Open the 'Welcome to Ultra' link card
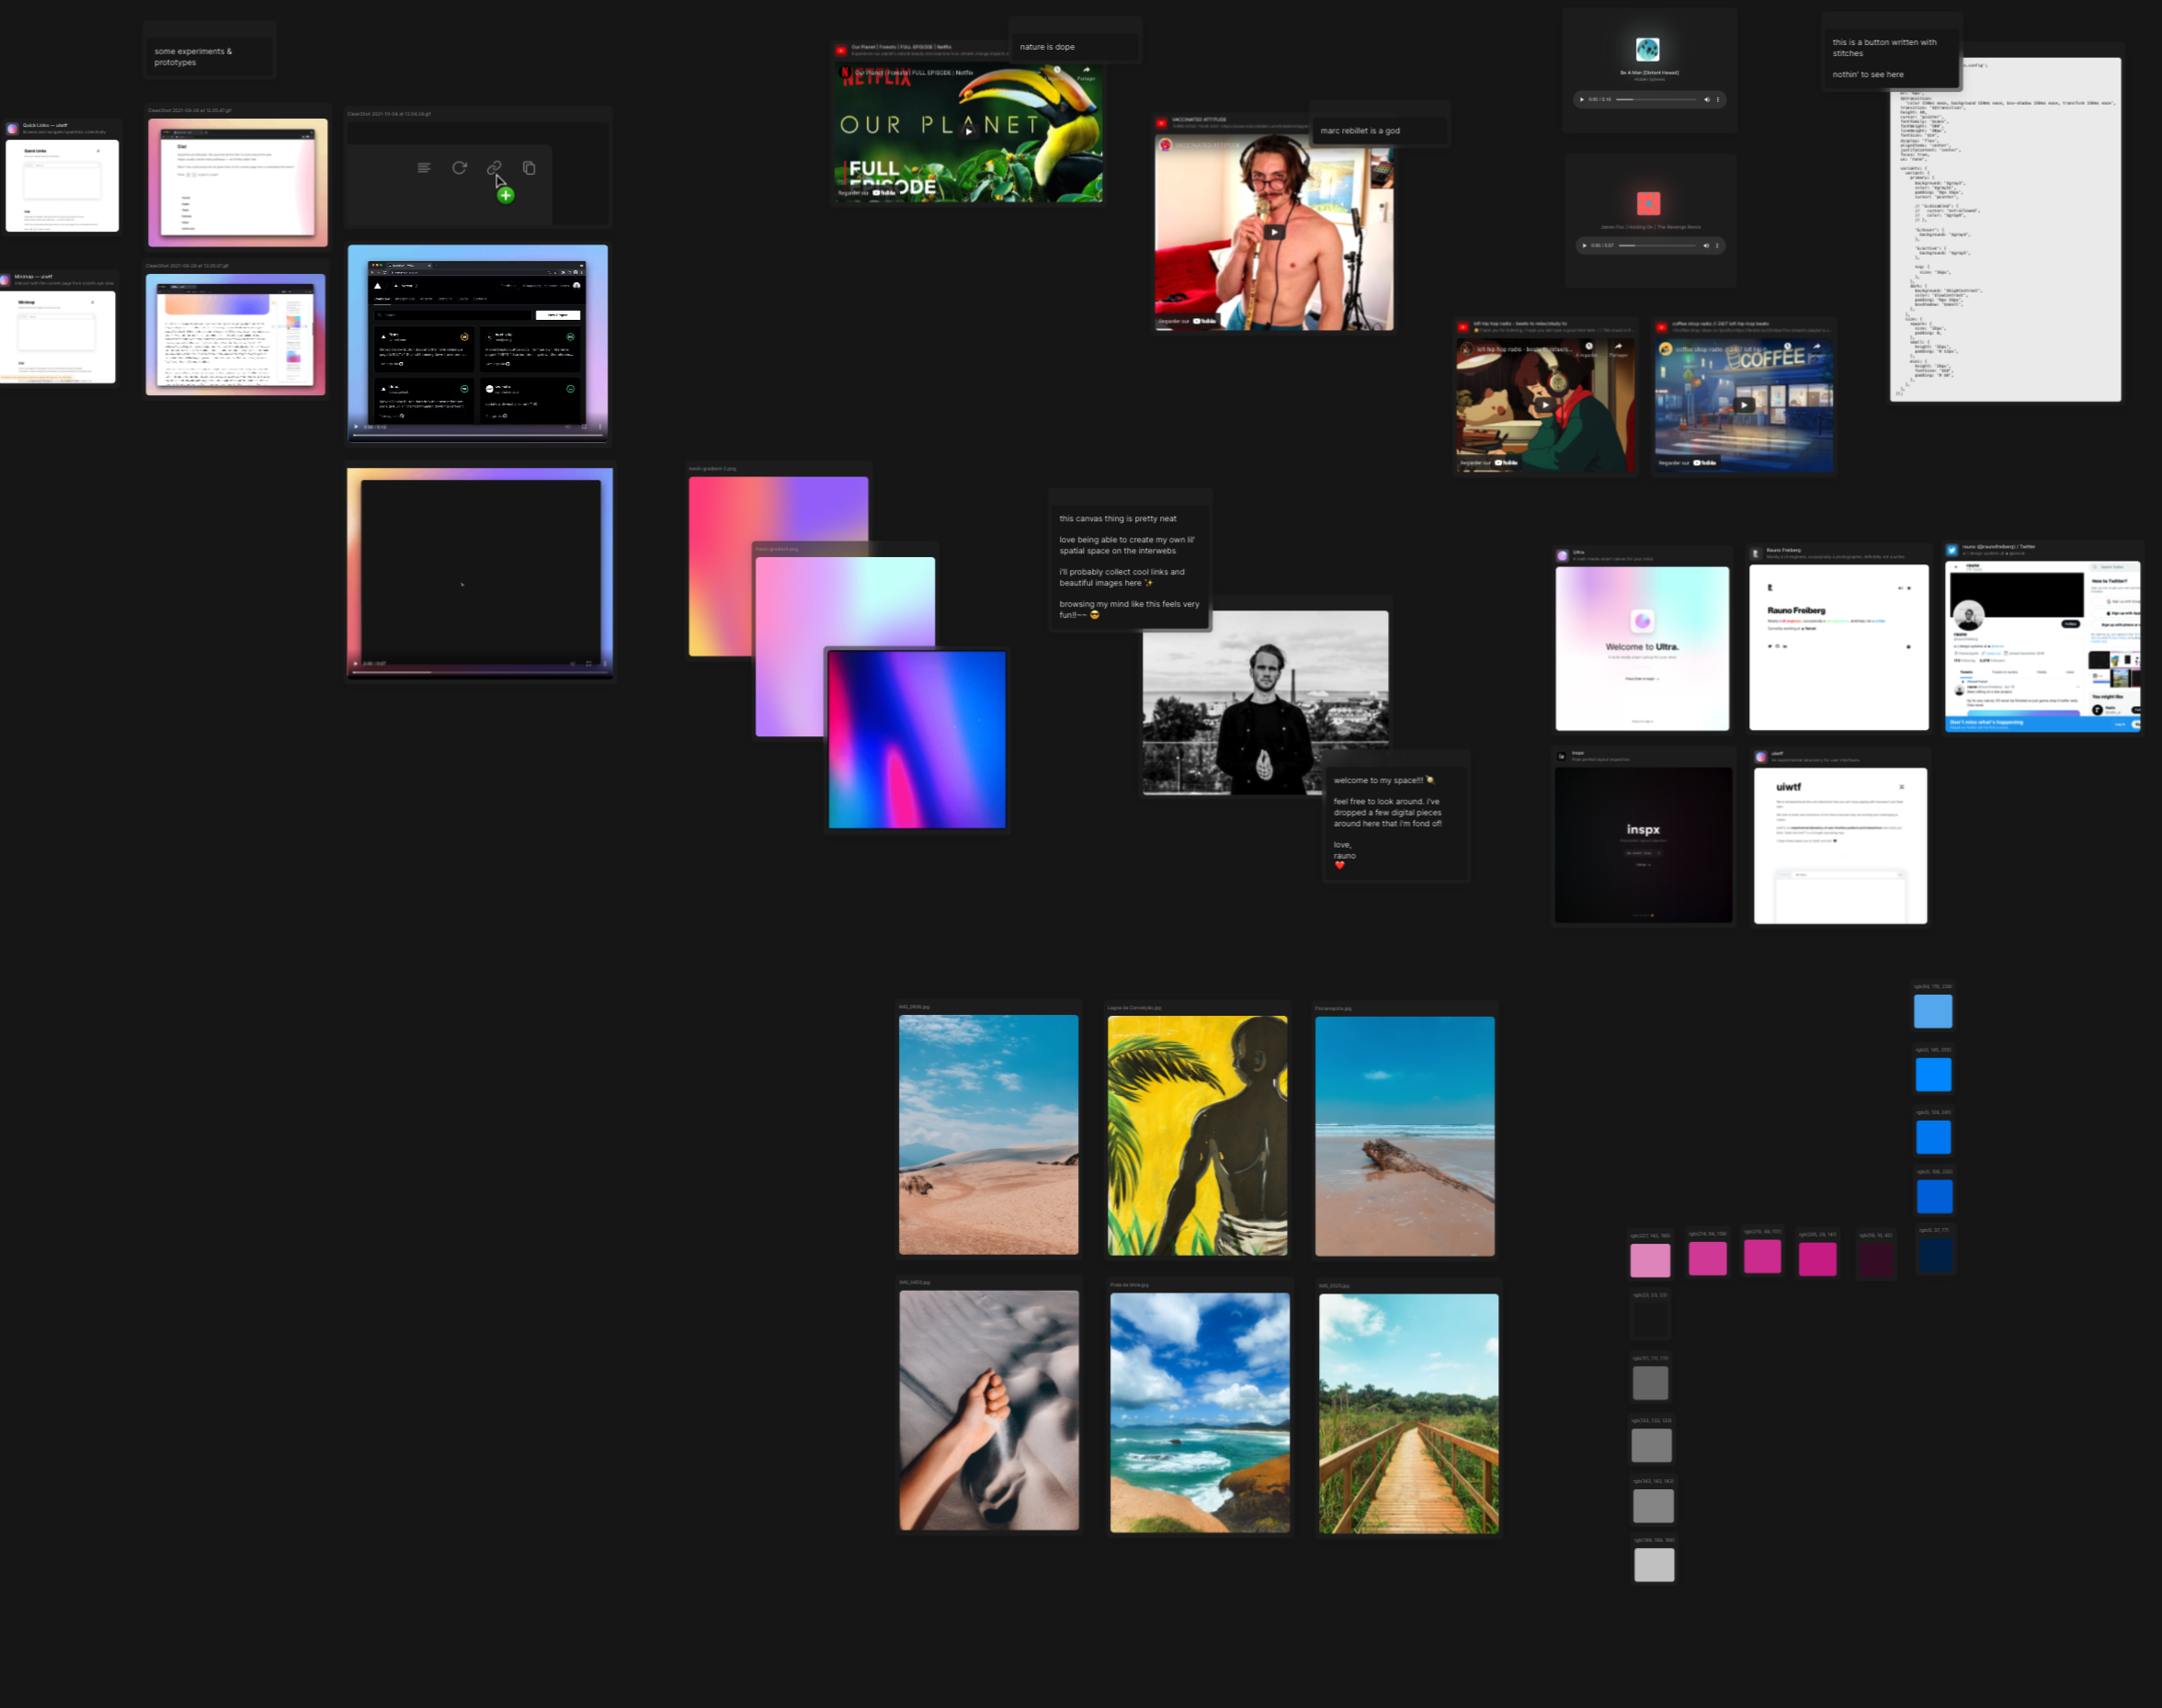 pos(1641,648)
